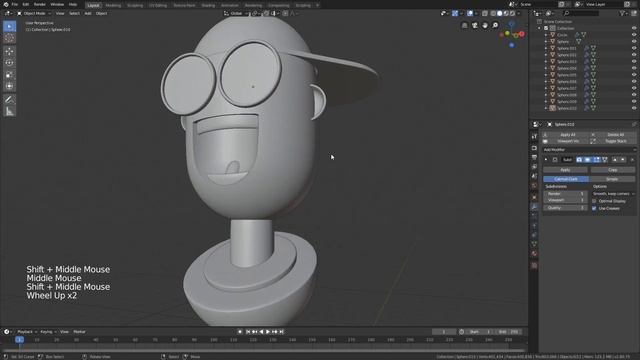
Task: Select the 3D Cursor tool
Action: (x=9, y=38)
